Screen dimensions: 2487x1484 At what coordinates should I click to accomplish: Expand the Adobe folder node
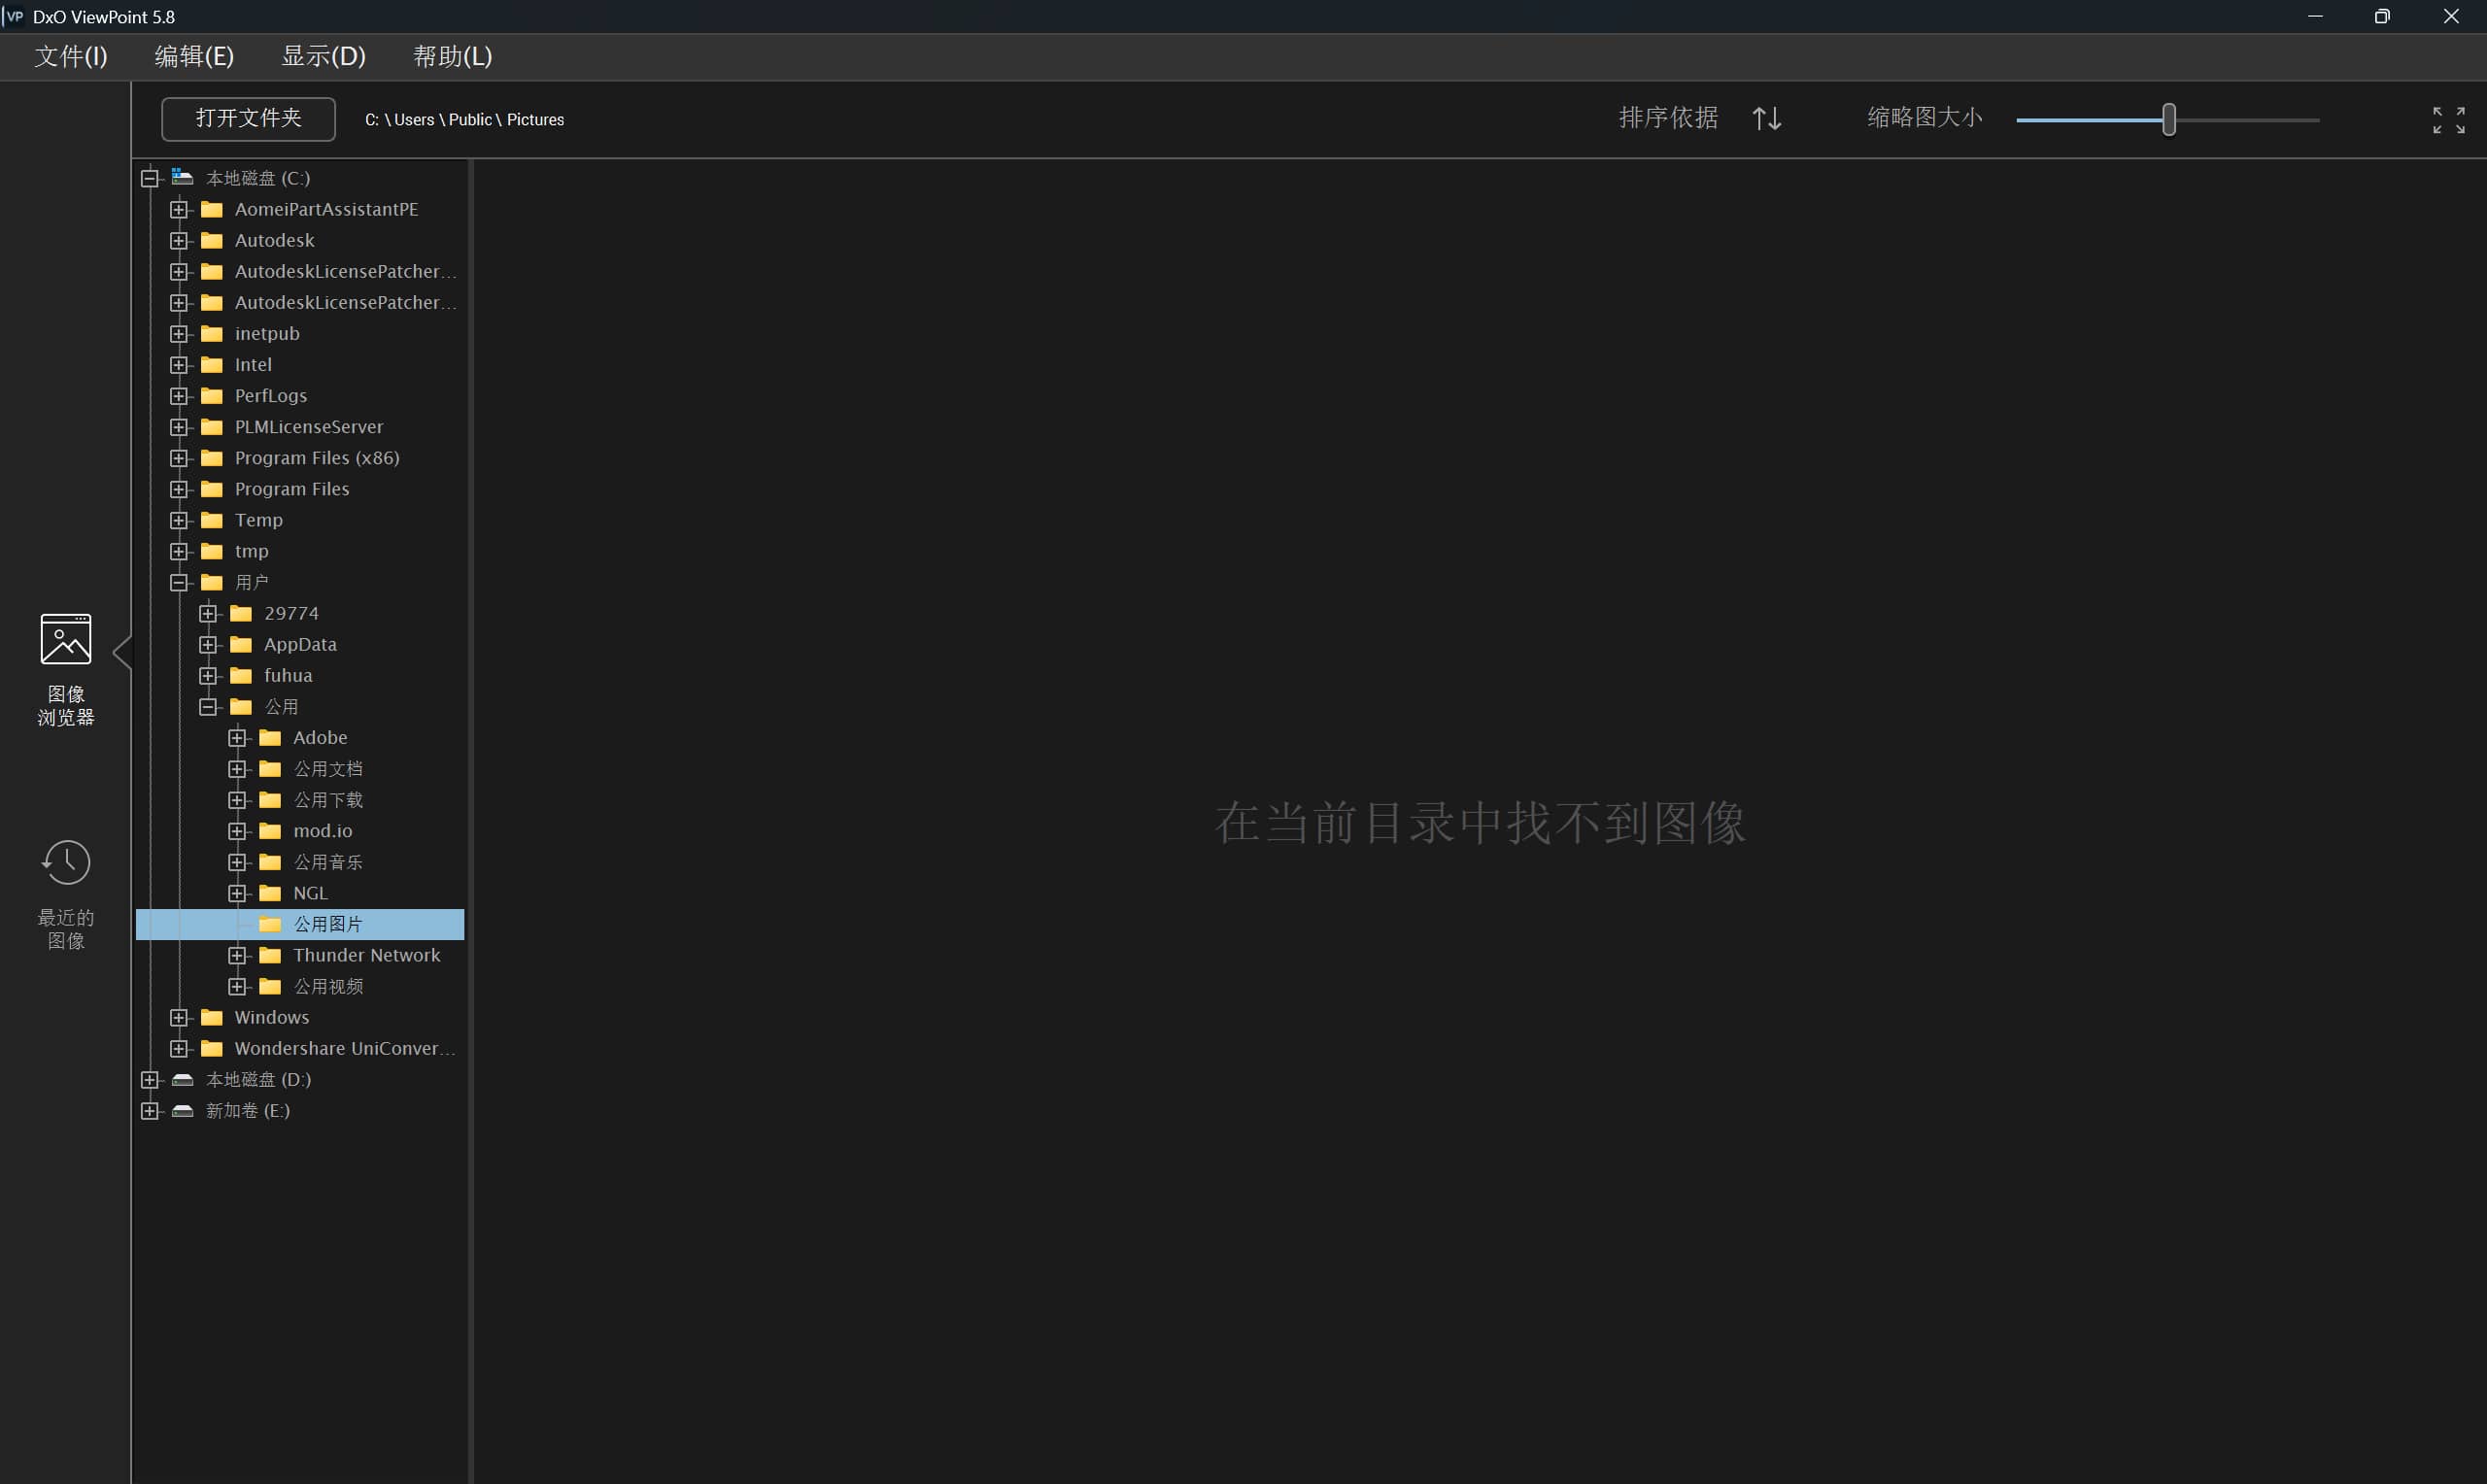tap(237, 738)
